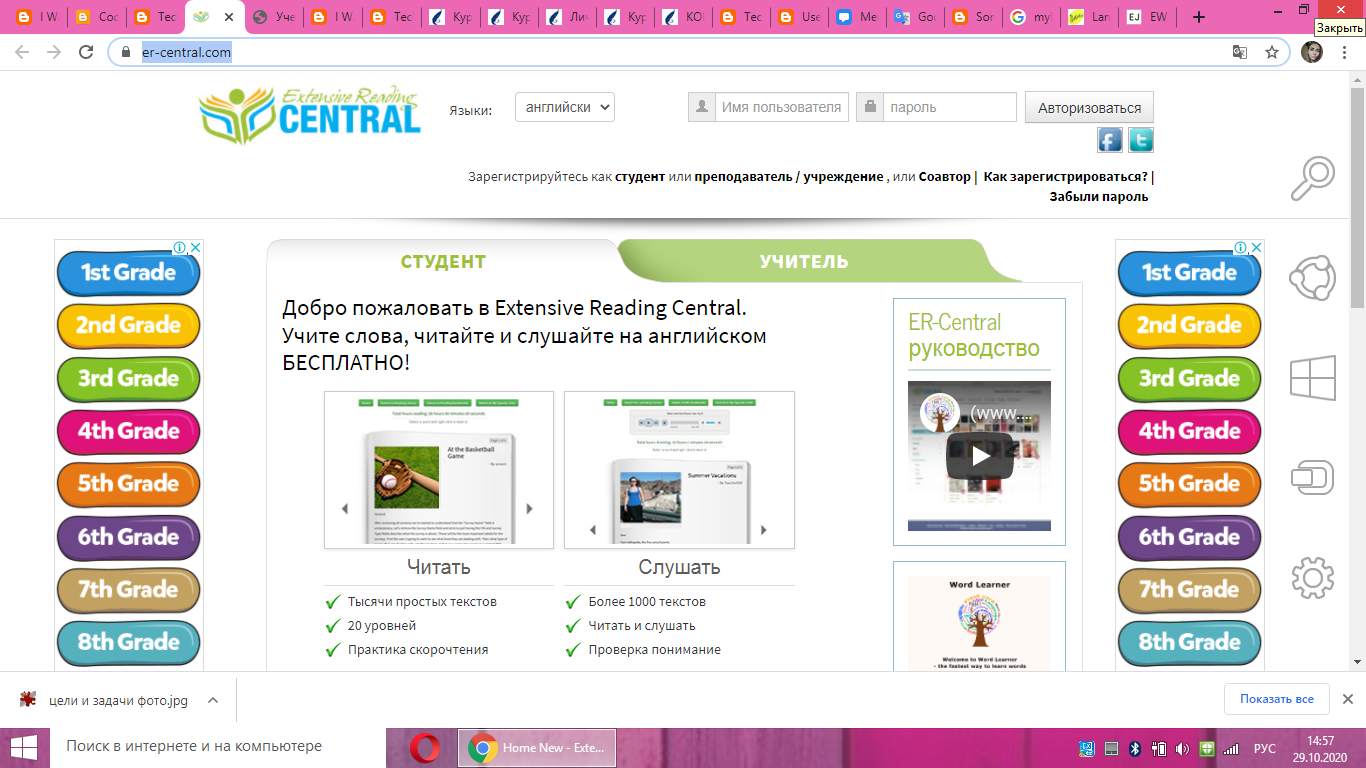
Task: Switch to the 'KOI' browser tab
Action: pyautogui.click(x=683, y=17)
